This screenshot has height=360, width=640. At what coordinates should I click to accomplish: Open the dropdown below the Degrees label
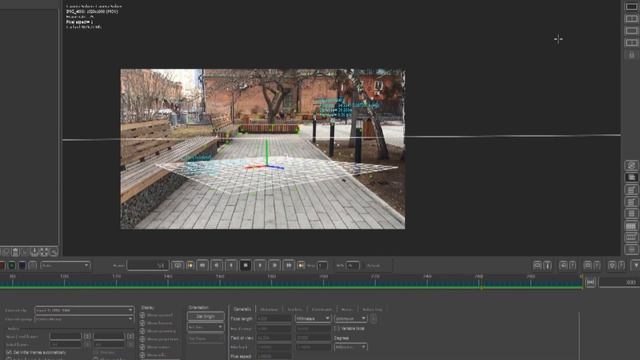click(351, 347)
